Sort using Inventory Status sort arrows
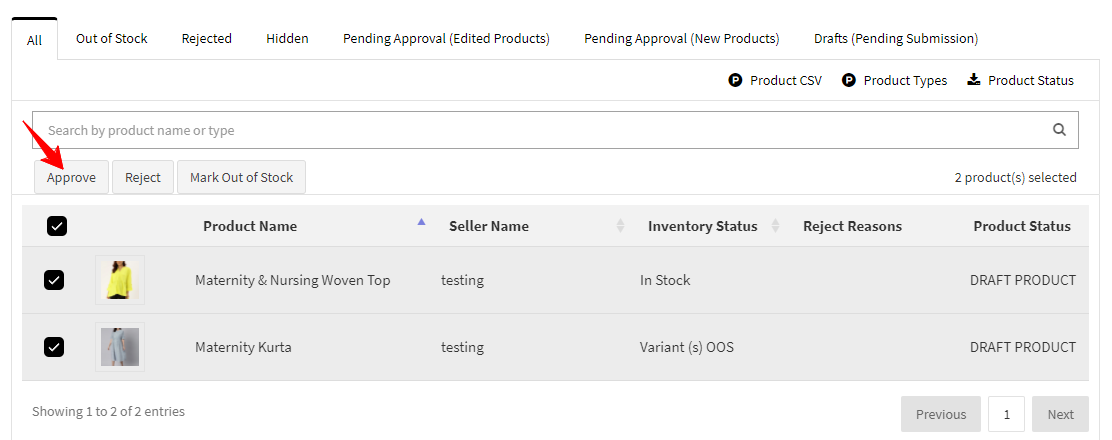The width and height of the screenshot is (1112, 440). point(775,226)
